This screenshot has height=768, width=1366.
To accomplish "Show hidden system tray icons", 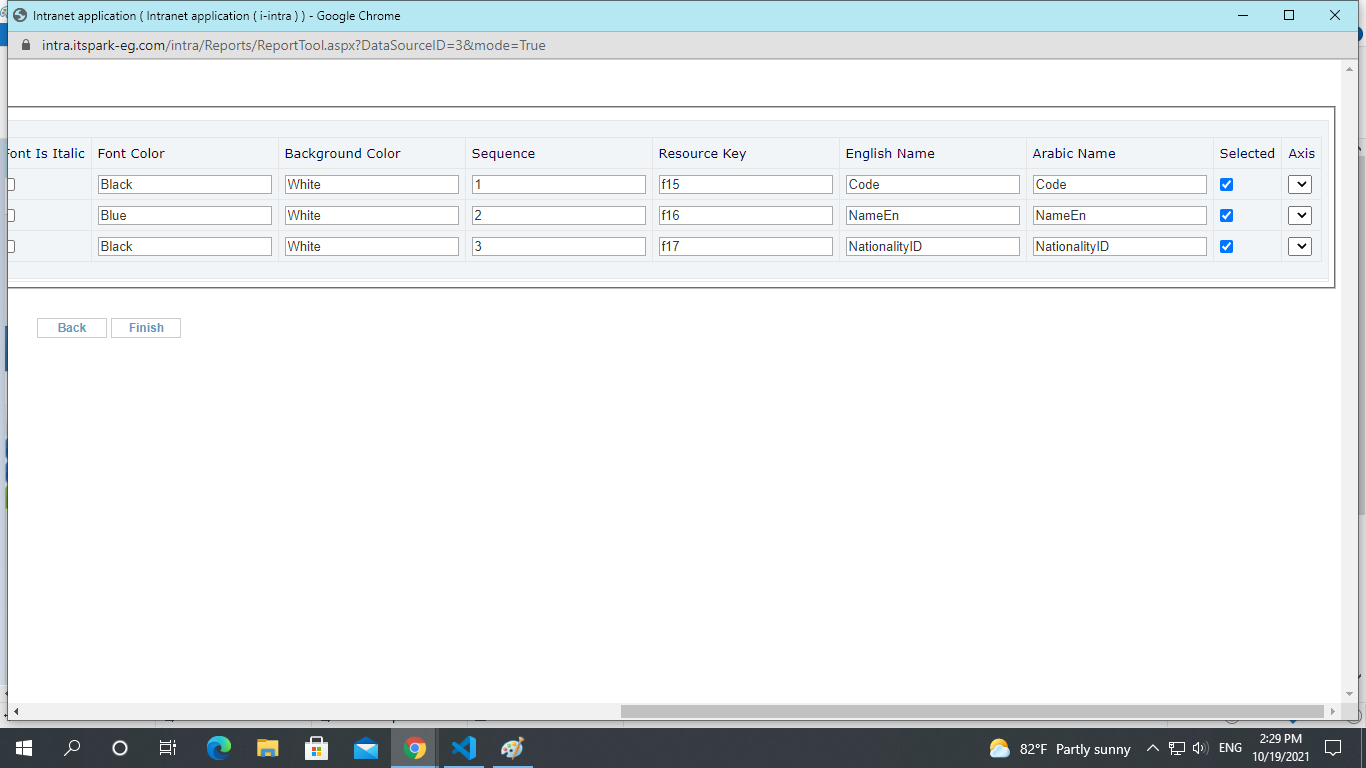I will tap(1152, 748).
